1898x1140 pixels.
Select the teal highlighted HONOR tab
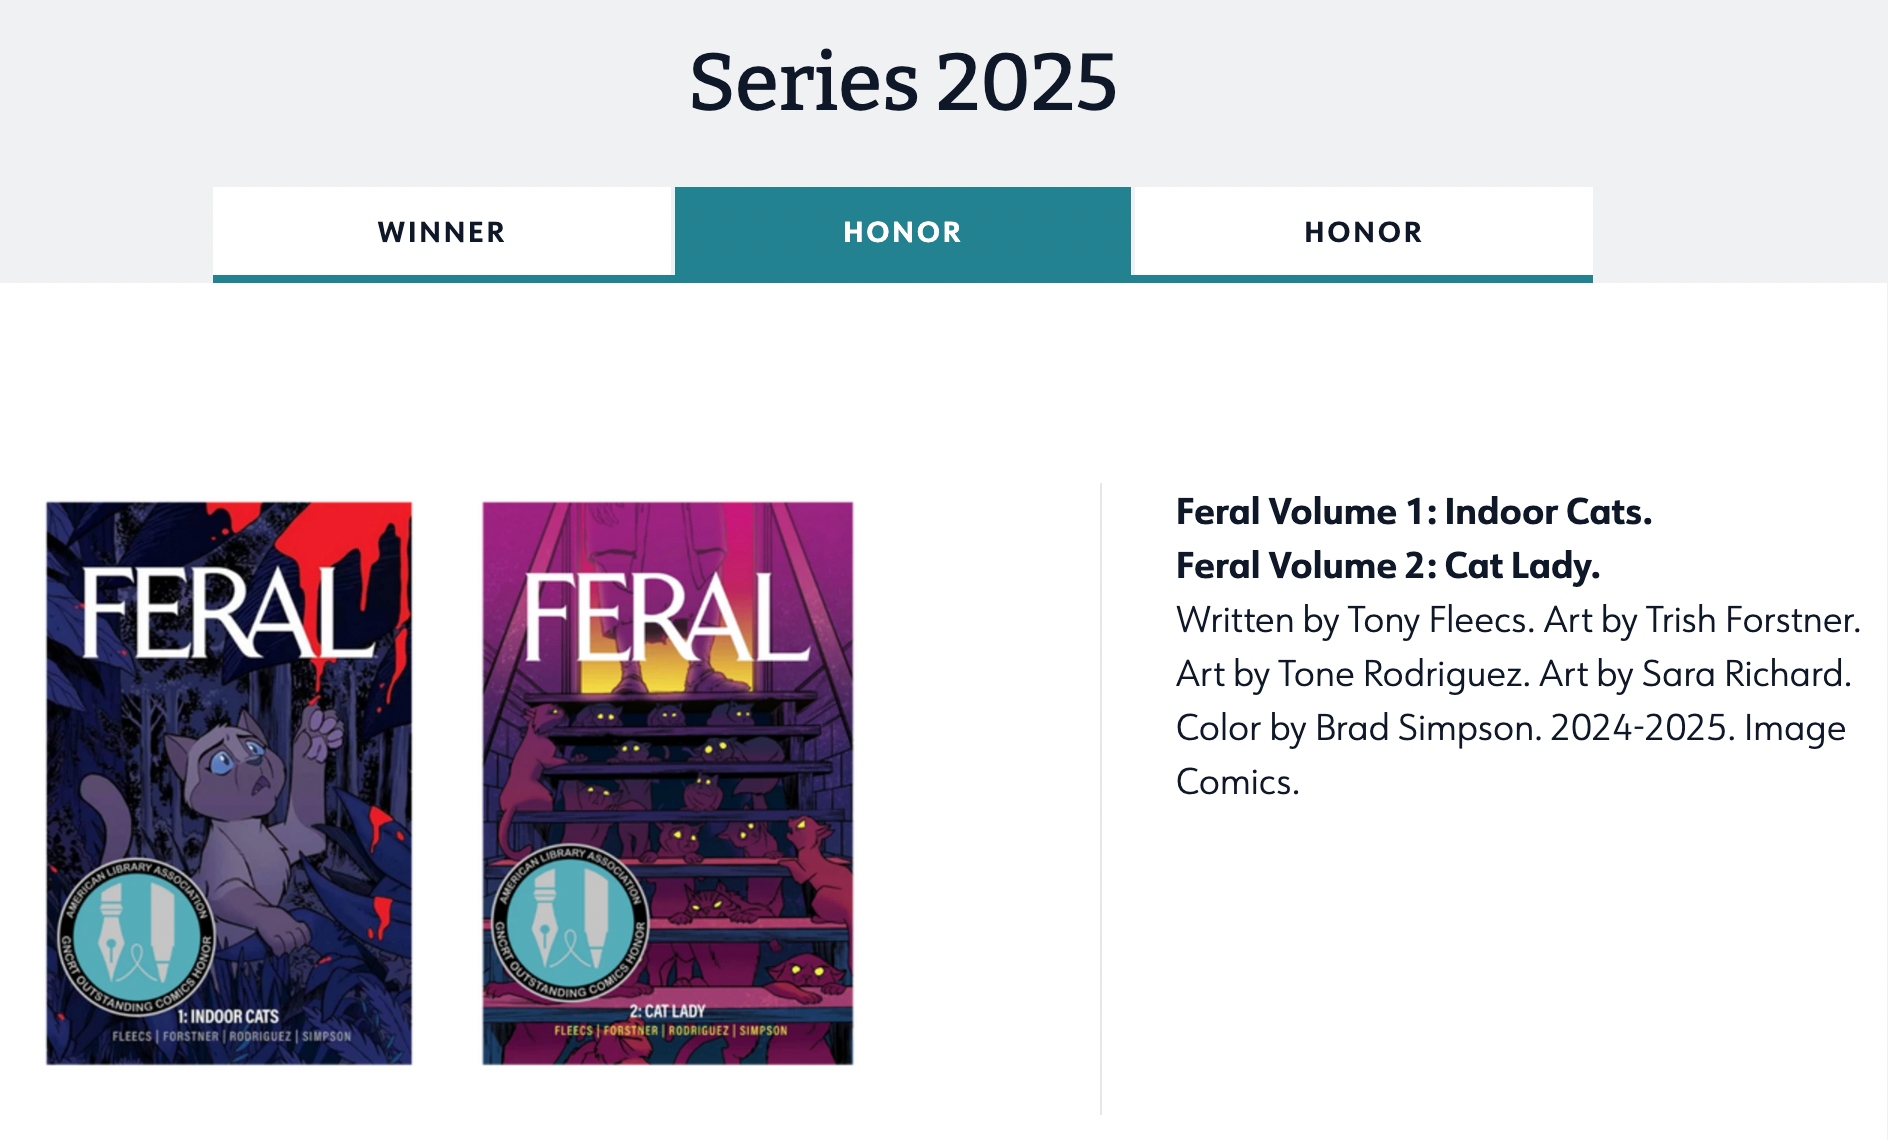coord(902,232)
